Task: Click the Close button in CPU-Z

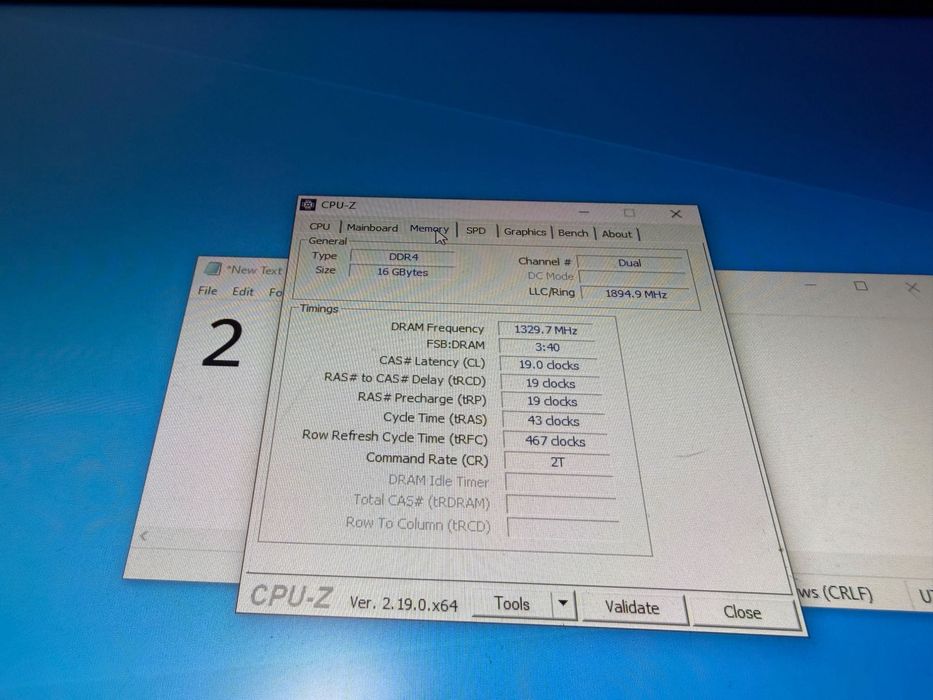Action: [742, 612]
